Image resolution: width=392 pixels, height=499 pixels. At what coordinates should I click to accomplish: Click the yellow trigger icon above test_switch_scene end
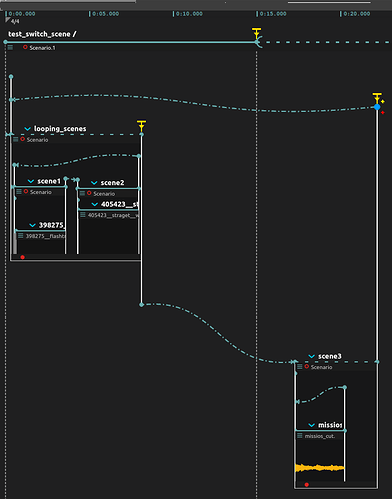point(256,33)
